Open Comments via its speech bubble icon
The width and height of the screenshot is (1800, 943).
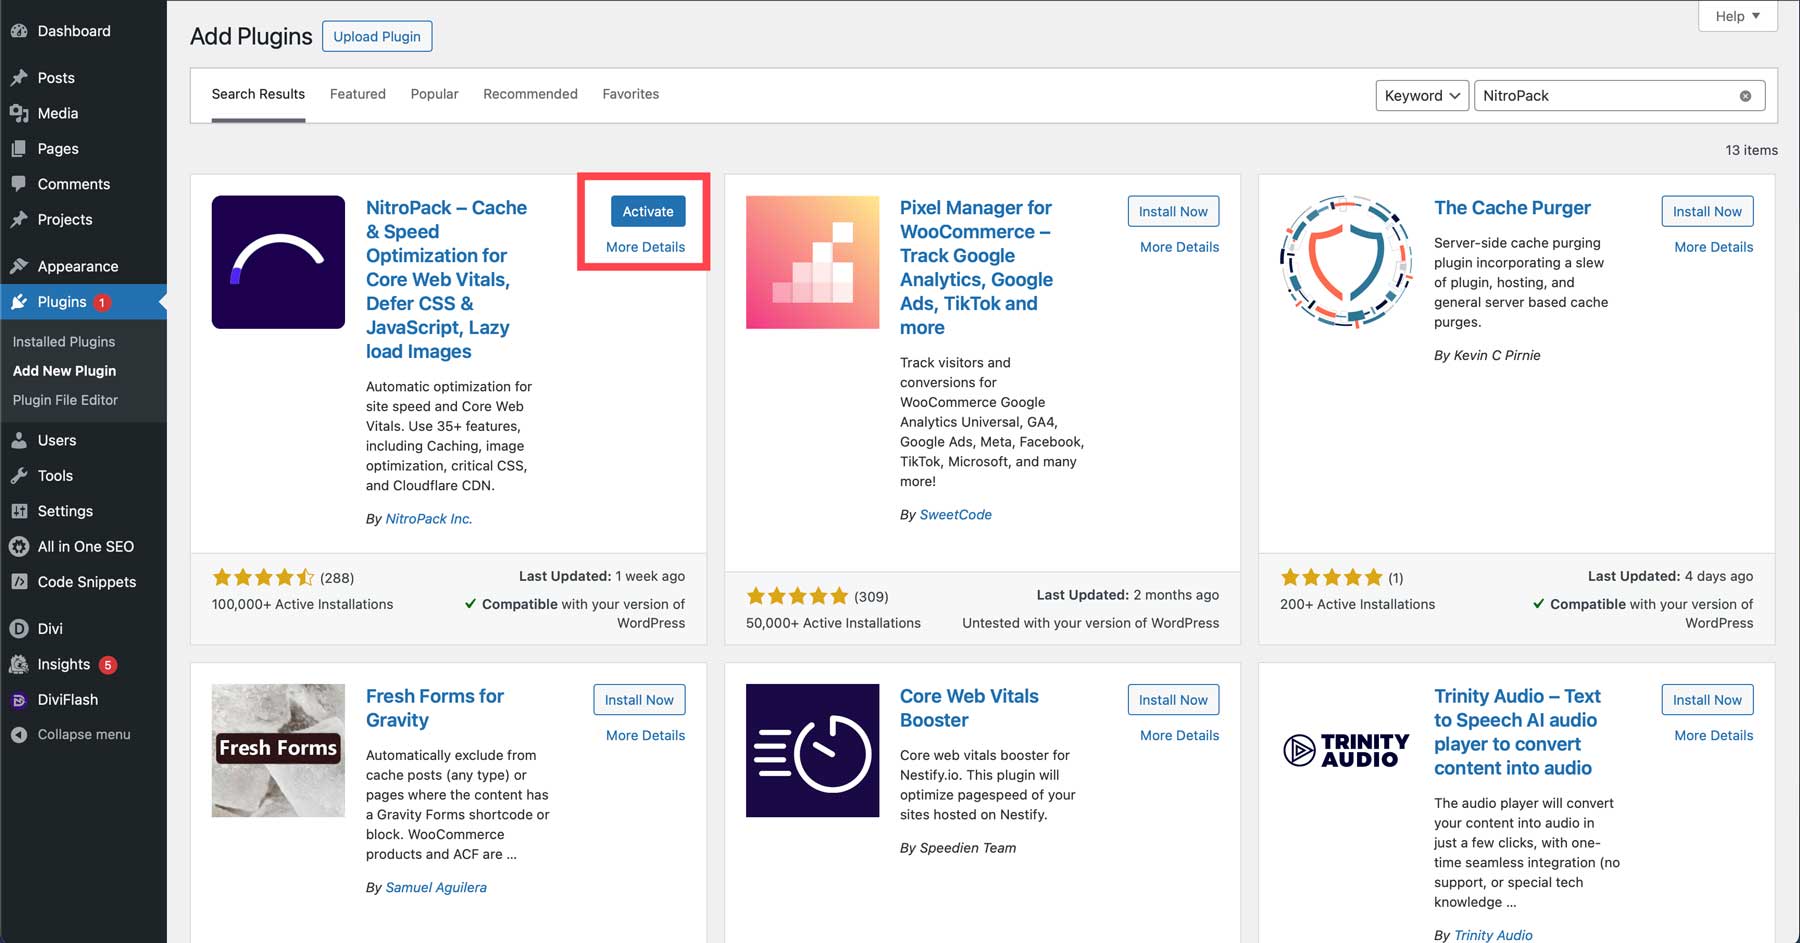[x=20, y=184]
